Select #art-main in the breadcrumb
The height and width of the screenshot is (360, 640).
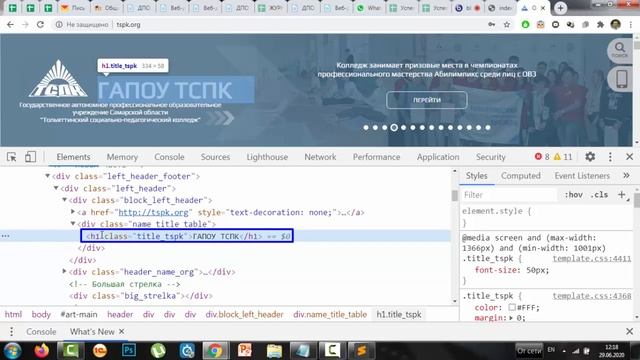point(79,314)
